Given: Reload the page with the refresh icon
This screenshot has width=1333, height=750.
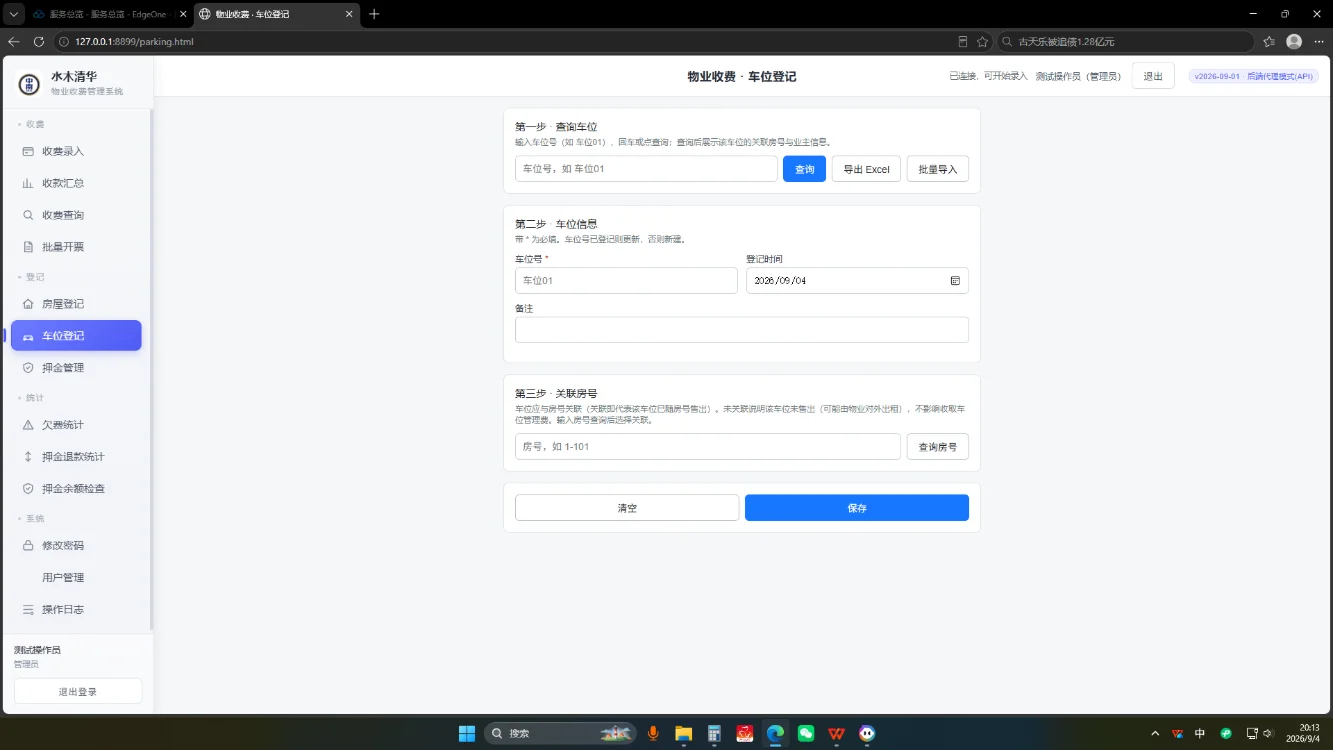Looking at the screenshot, I should pyautogui.click(x=39, y=42).
